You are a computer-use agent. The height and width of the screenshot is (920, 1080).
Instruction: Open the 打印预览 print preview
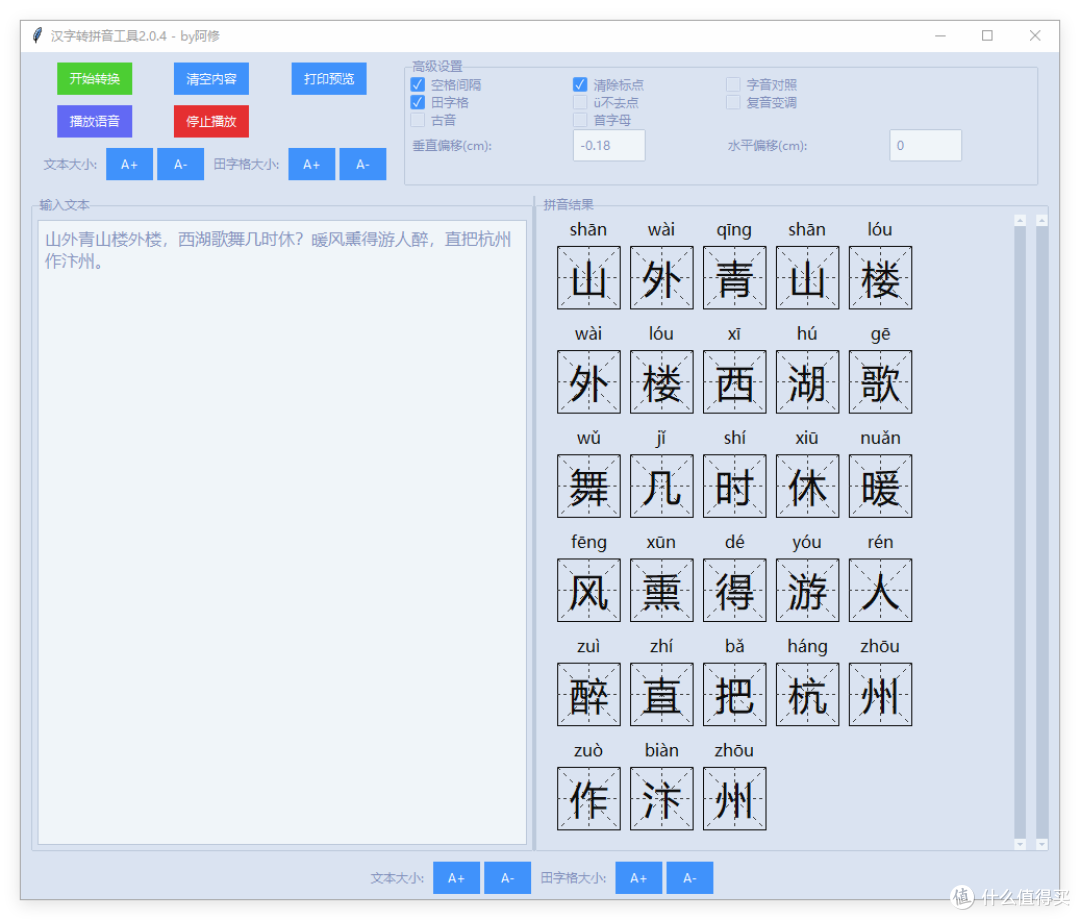329,79
